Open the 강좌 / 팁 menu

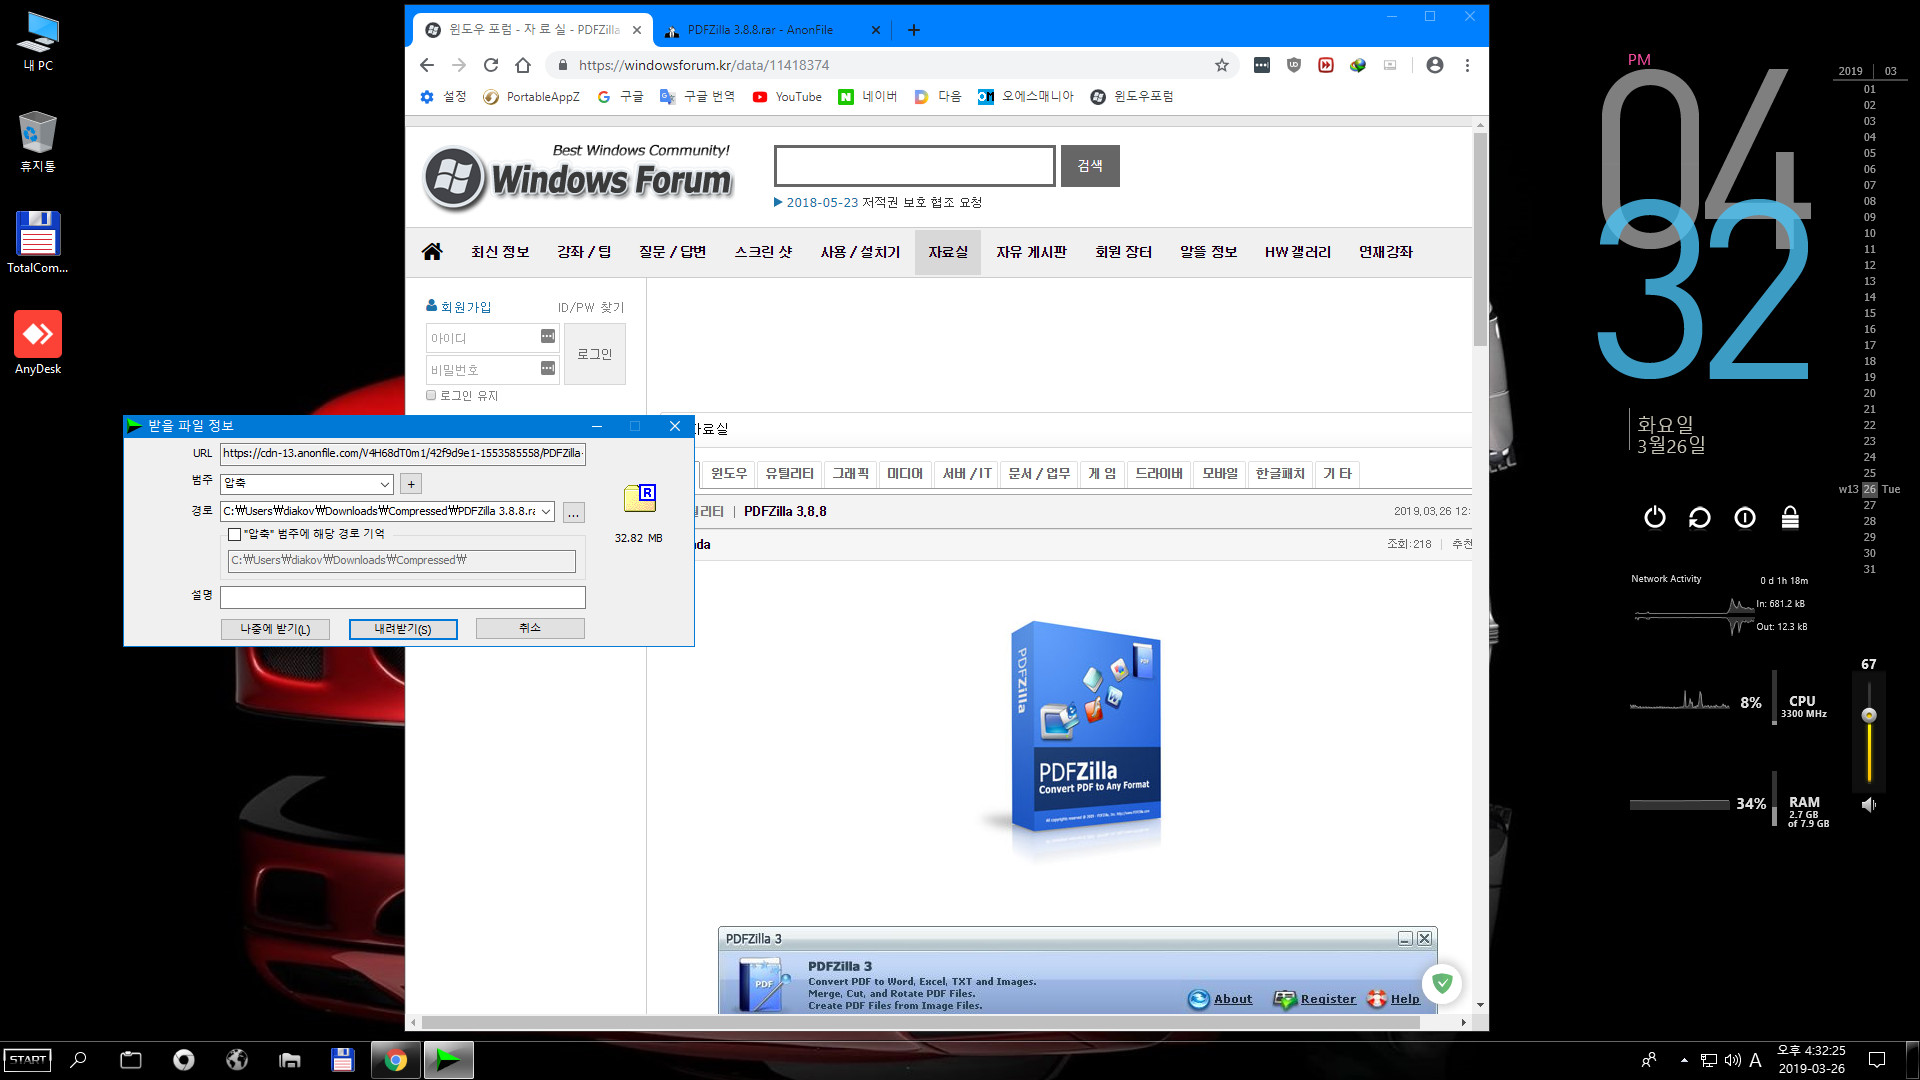[x=584, y=252]
